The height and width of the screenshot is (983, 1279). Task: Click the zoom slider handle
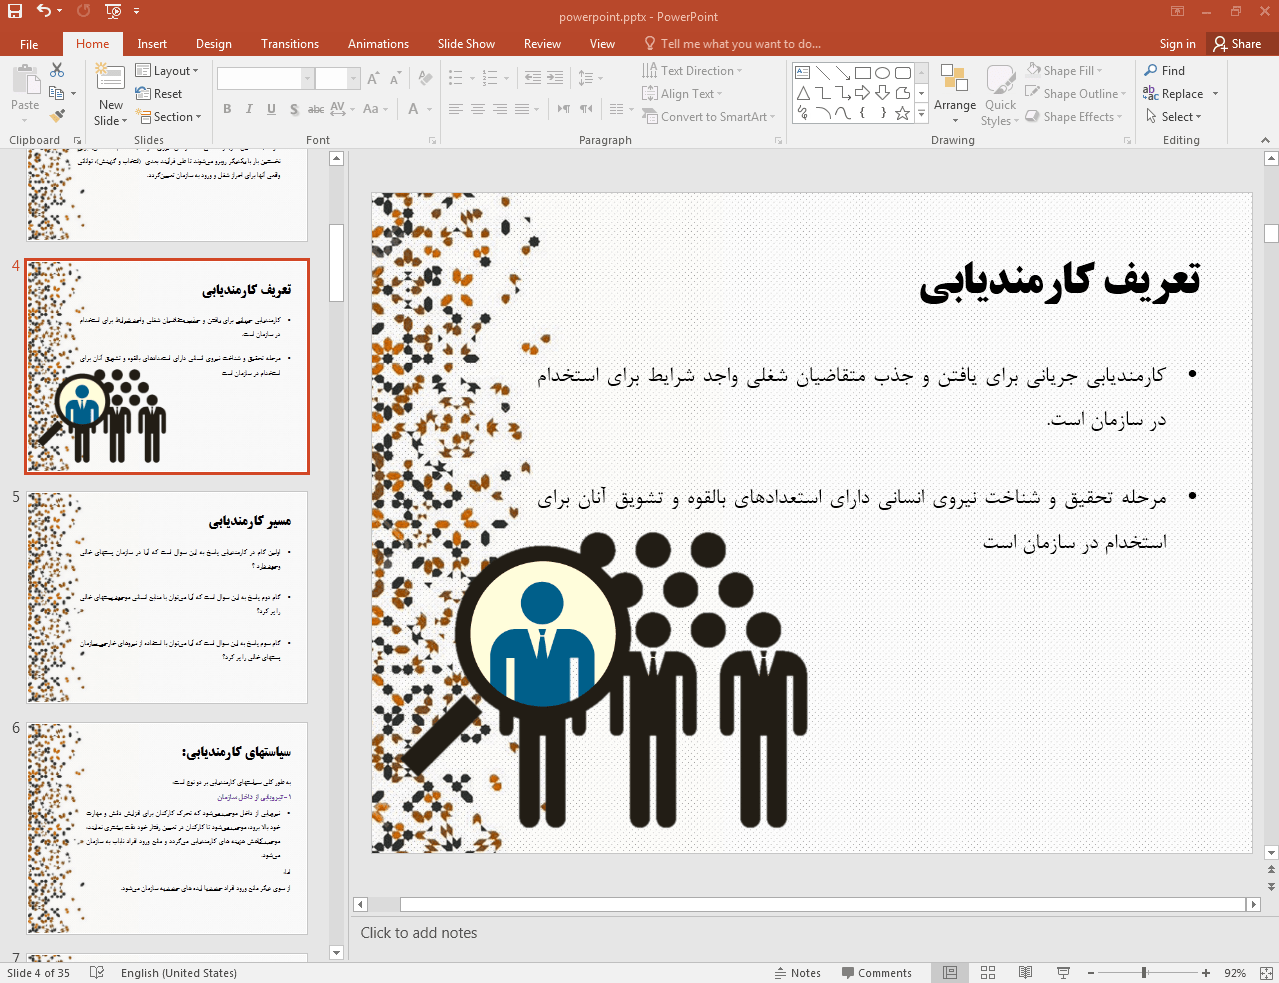[1144, 973]
